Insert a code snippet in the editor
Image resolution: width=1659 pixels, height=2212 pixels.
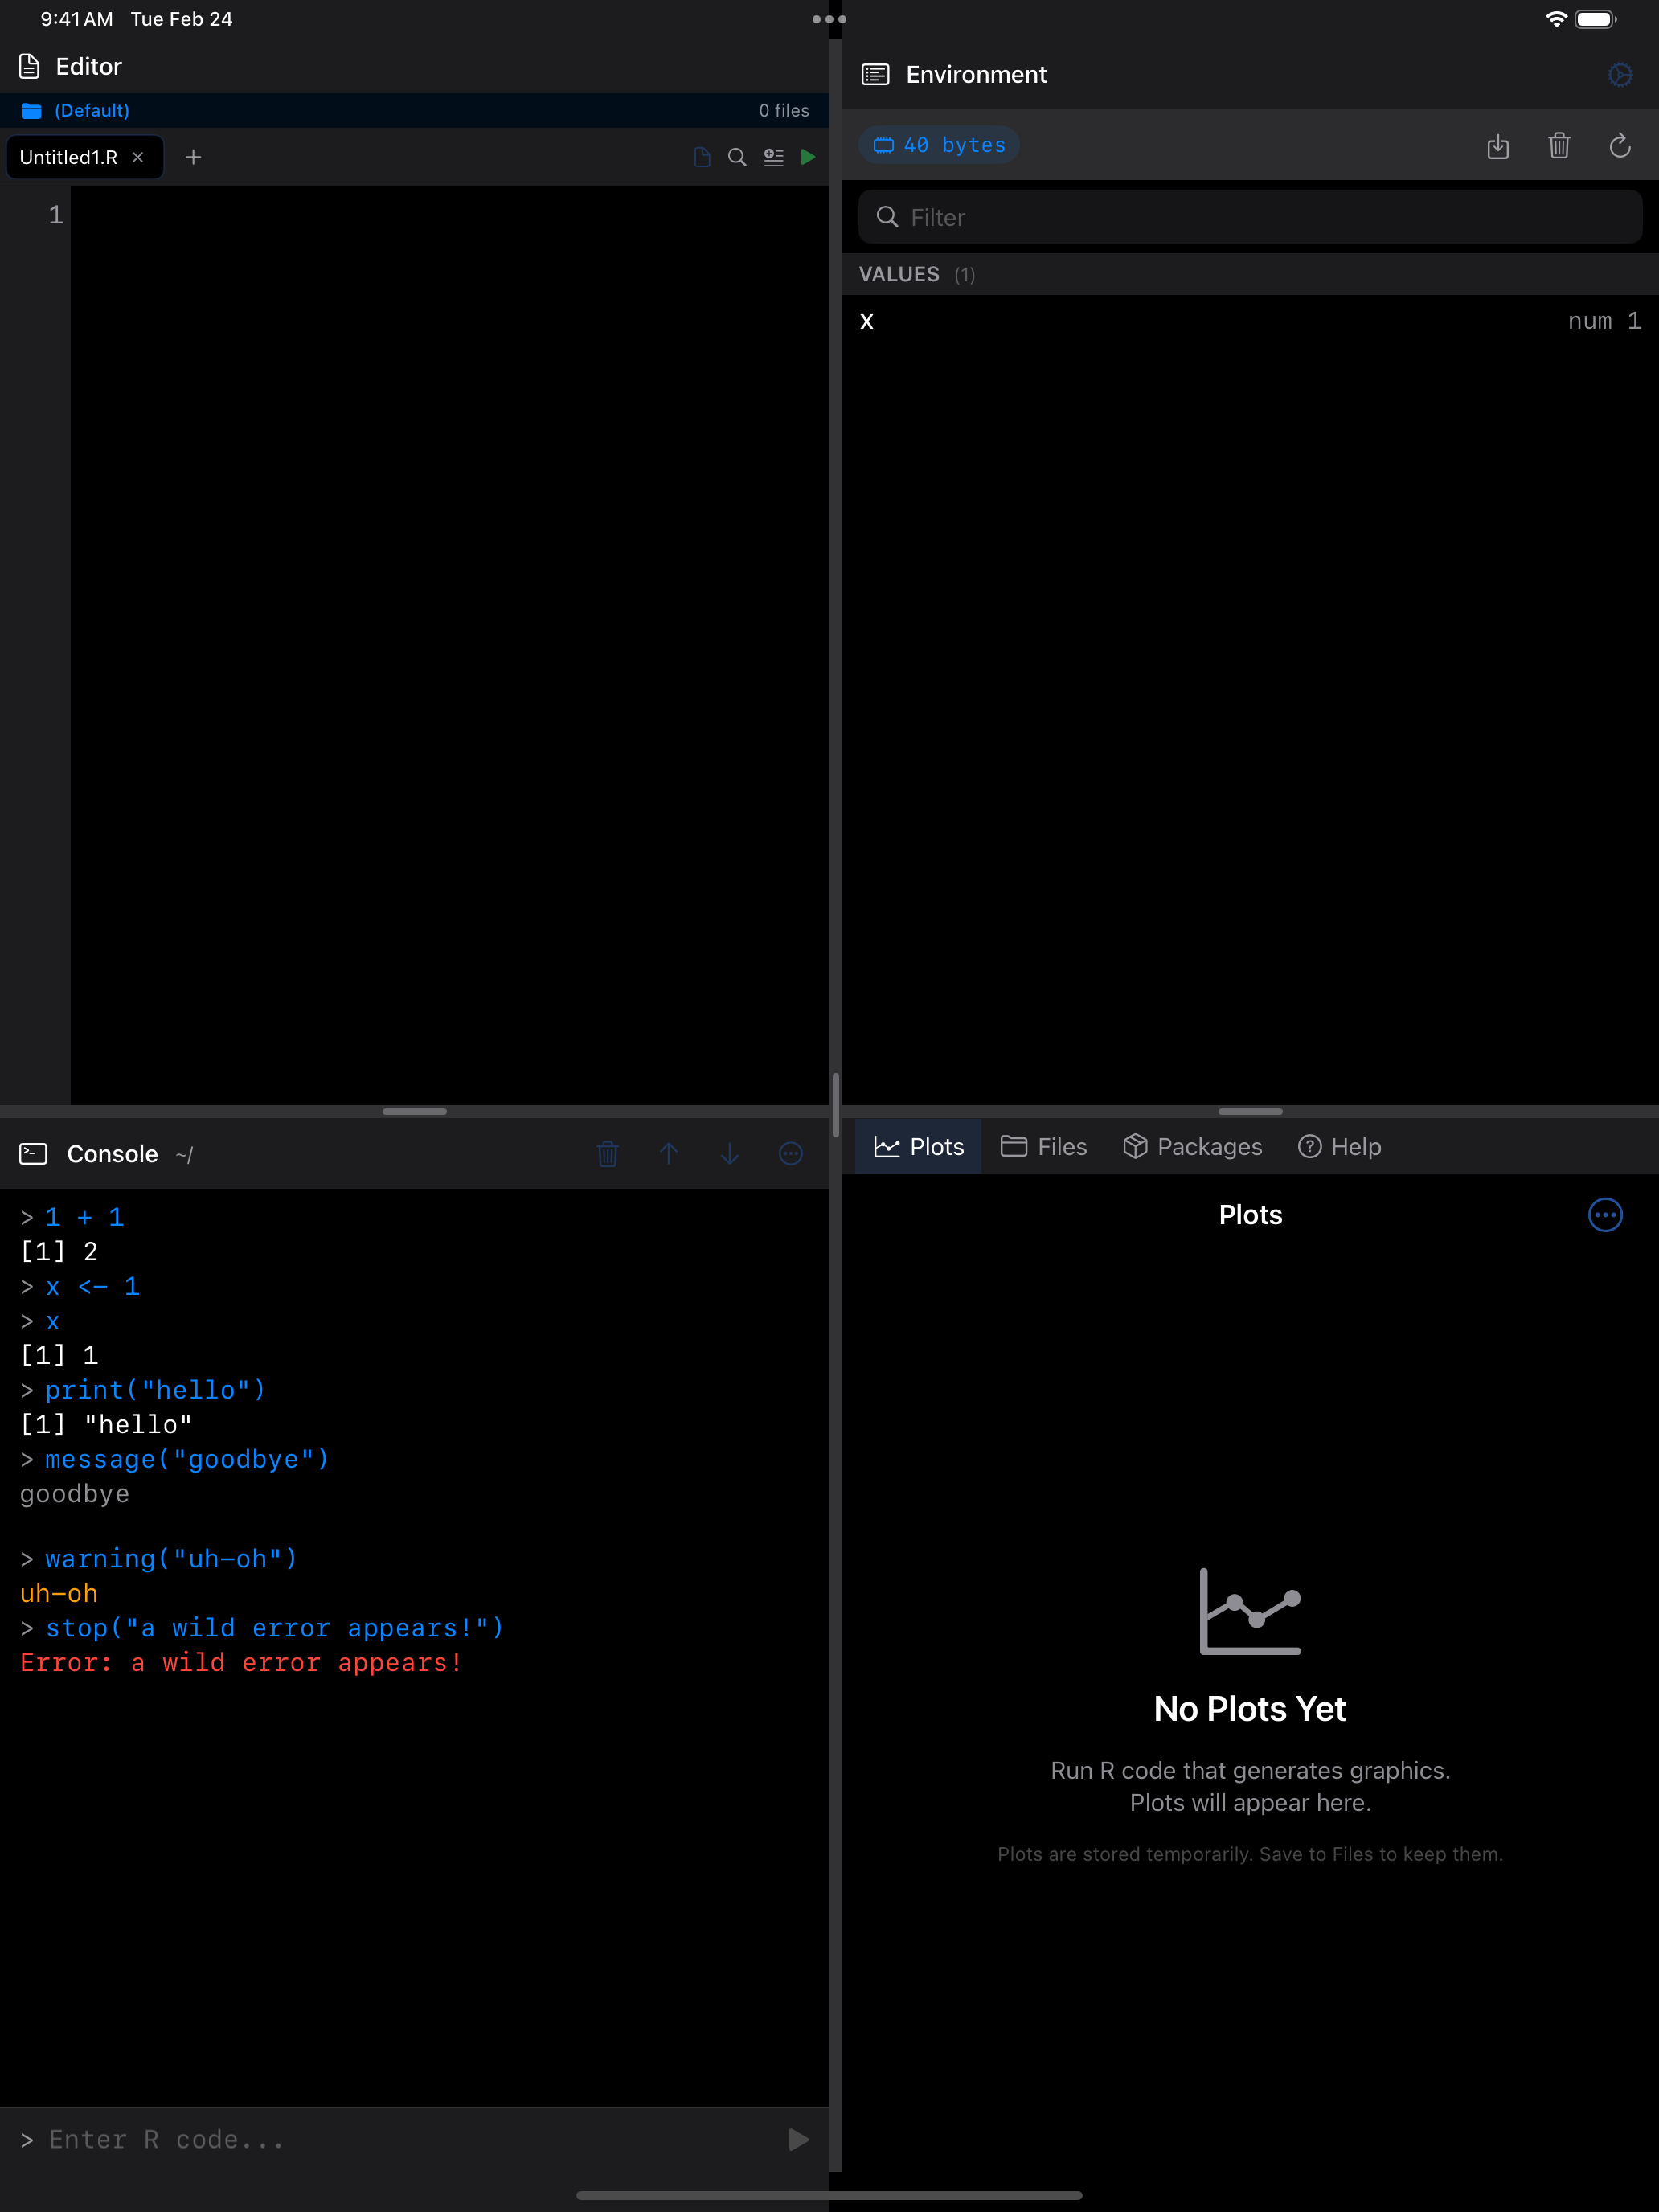pos(773,157)
